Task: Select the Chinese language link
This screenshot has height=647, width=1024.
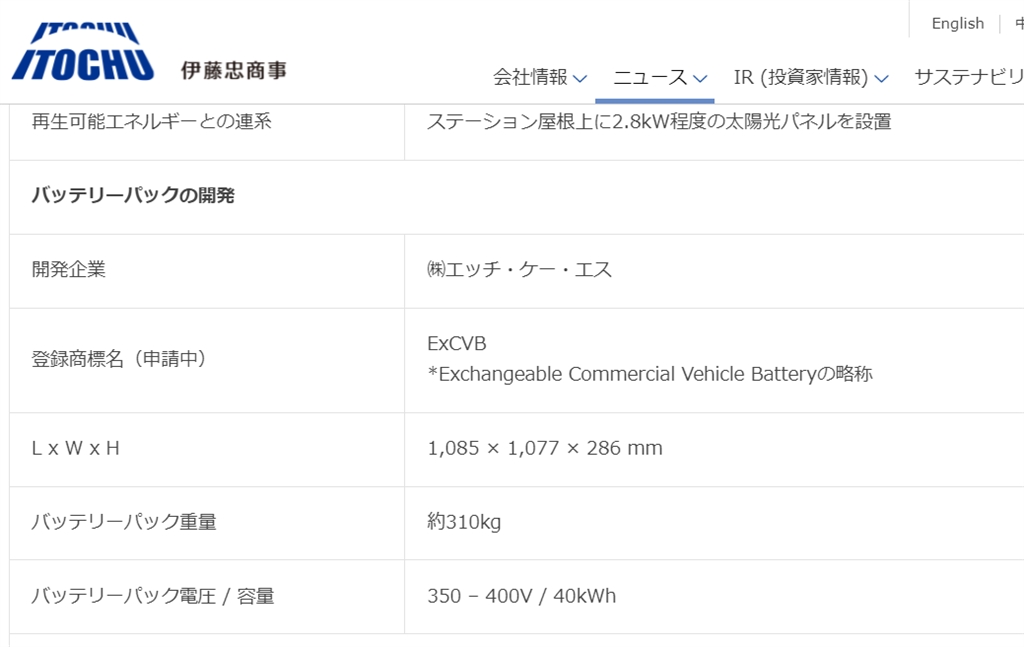Action: (x=1018, y=23)
